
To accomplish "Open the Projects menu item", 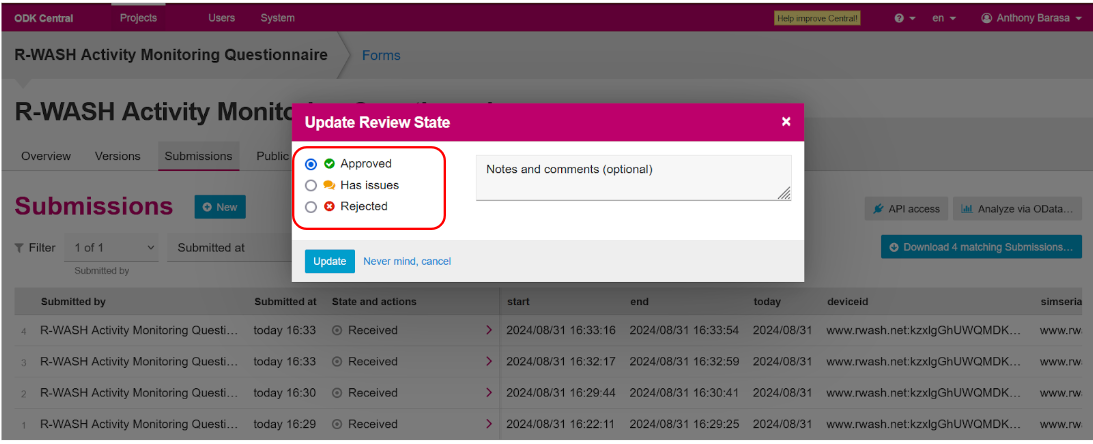I will pos(138,18).
